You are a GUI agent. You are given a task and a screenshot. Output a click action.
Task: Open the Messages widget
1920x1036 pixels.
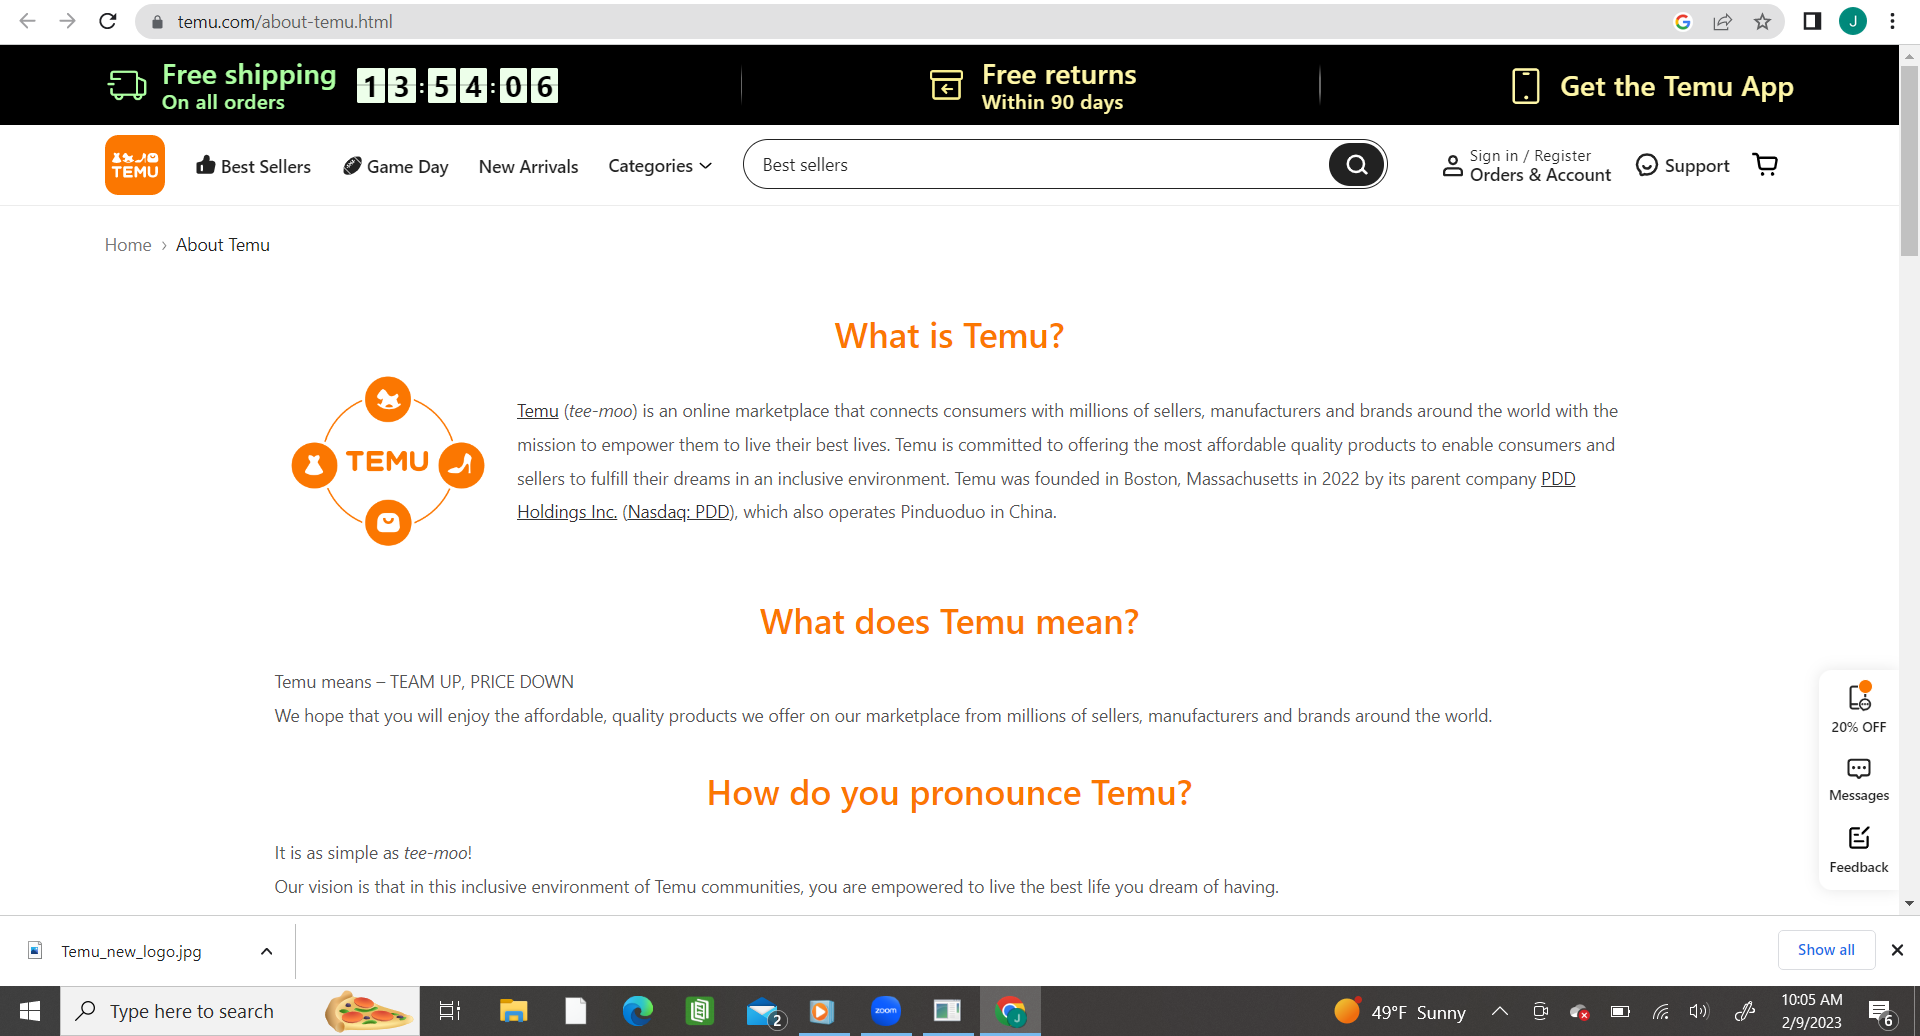pyautogui.click(x=1859, y=780)
